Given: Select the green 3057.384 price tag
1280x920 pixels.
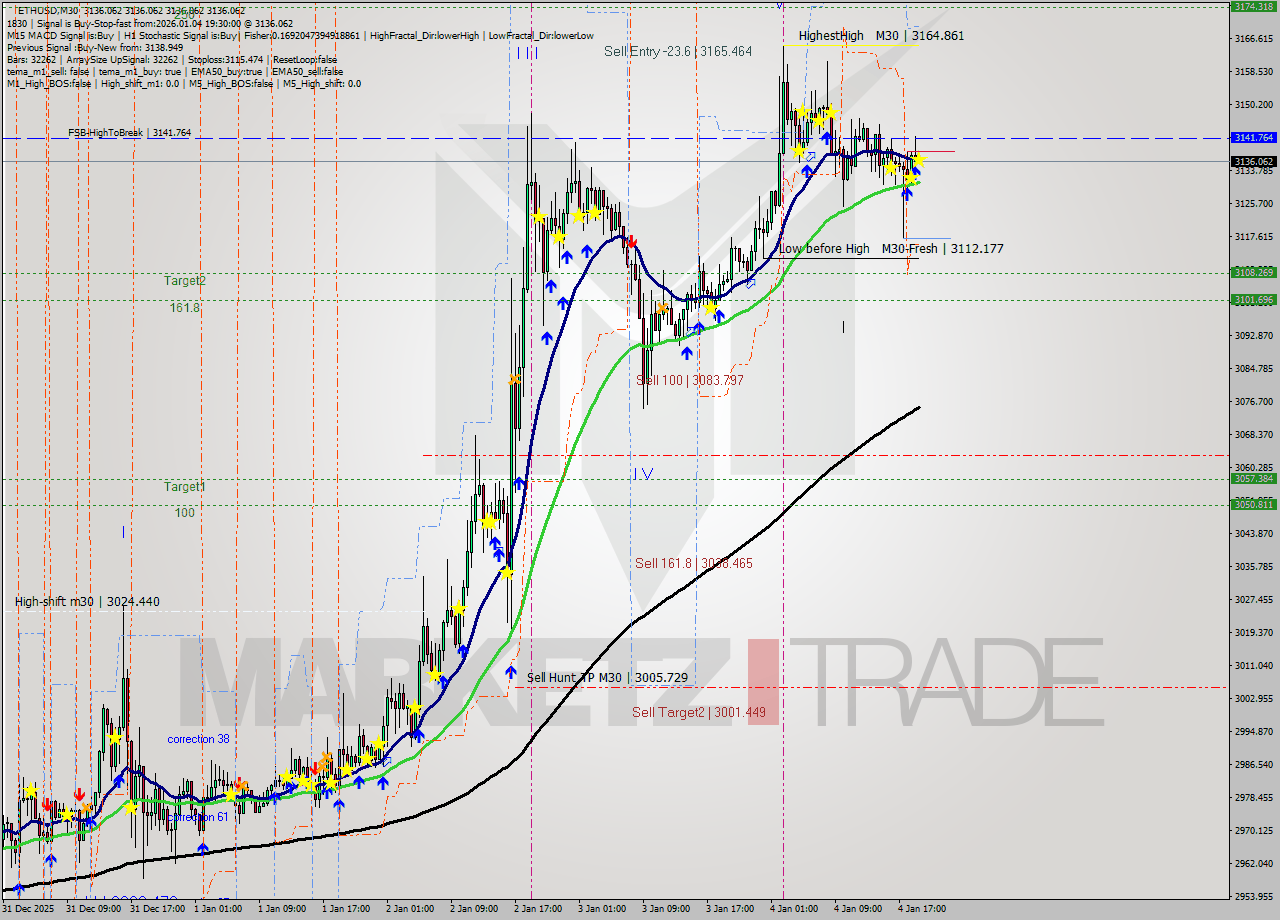Looking at the screenshot, I should 1253,478.
